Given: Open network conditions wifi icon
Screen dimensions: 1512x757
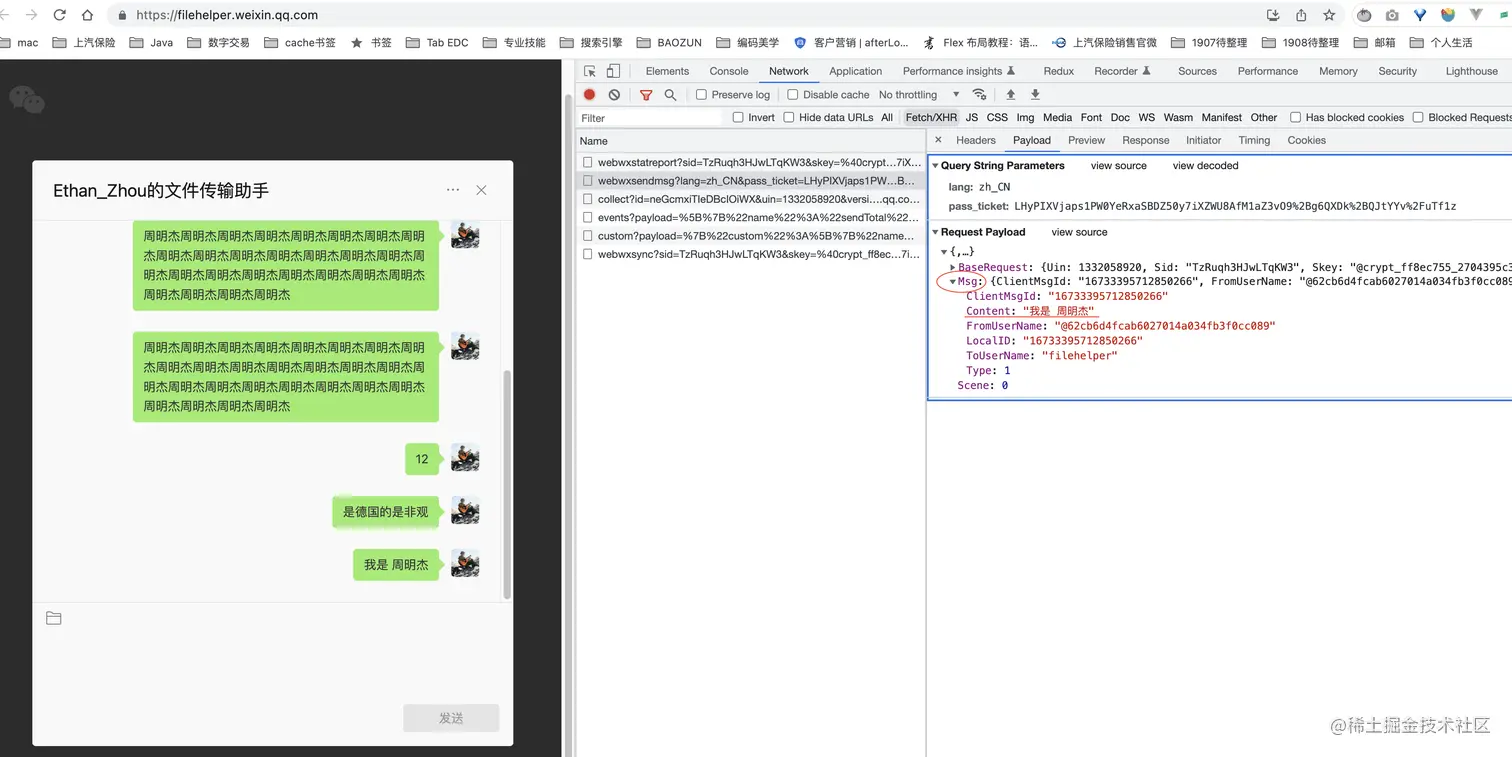Looking at the screenshot, I should click(980, 95).
